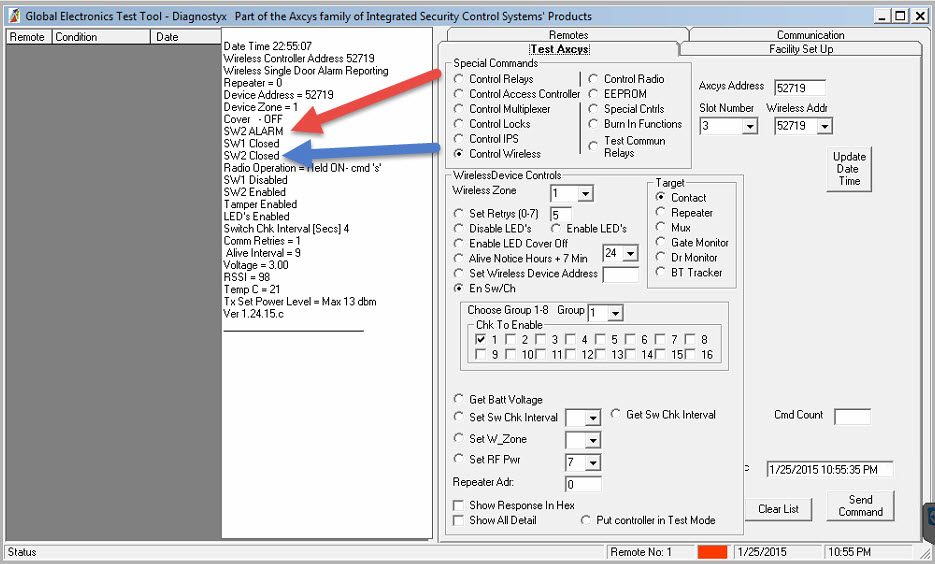Open Alive Notice Hours dropdown showing 24
935x564 pixels.
[x=630, y=253]
